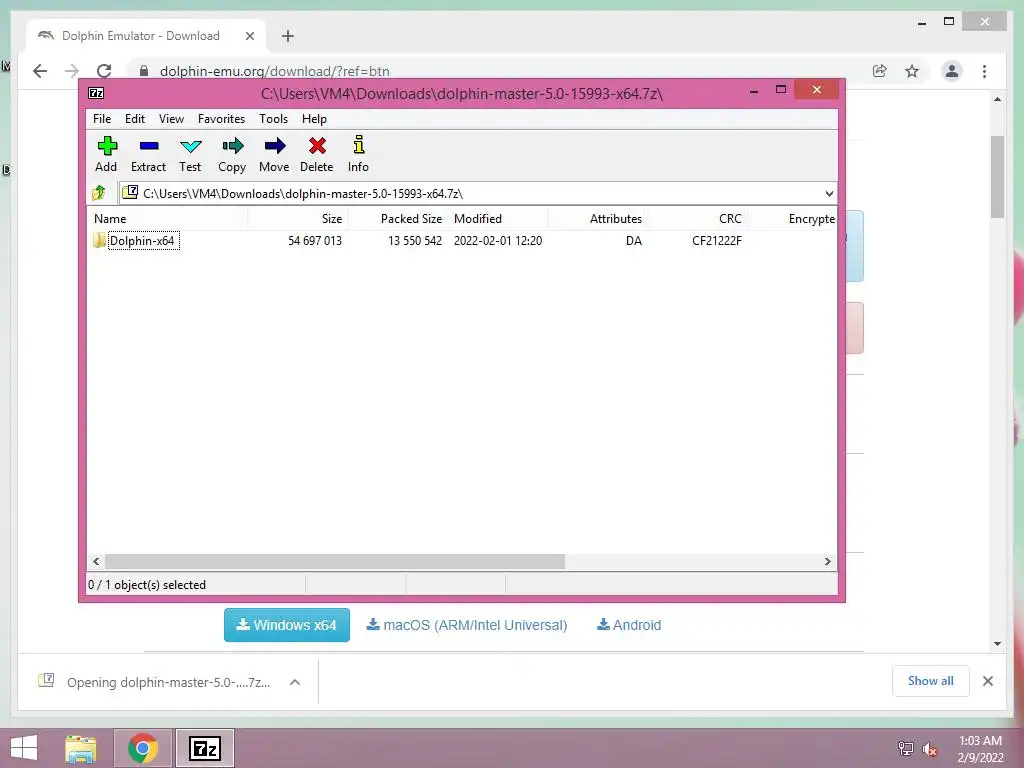Open File Explorer from taskbar
Image resolution: width=1024 pixels, height=768 pixels.
(81, 748)
